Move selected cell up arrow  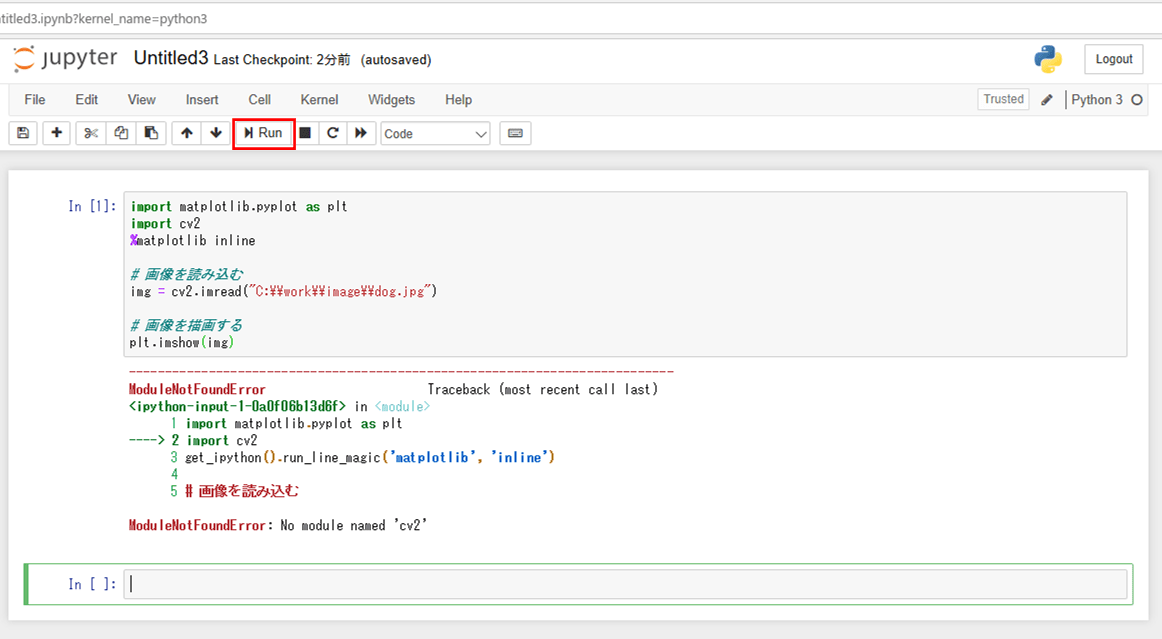pyautogui.click(x=187, y=133)
